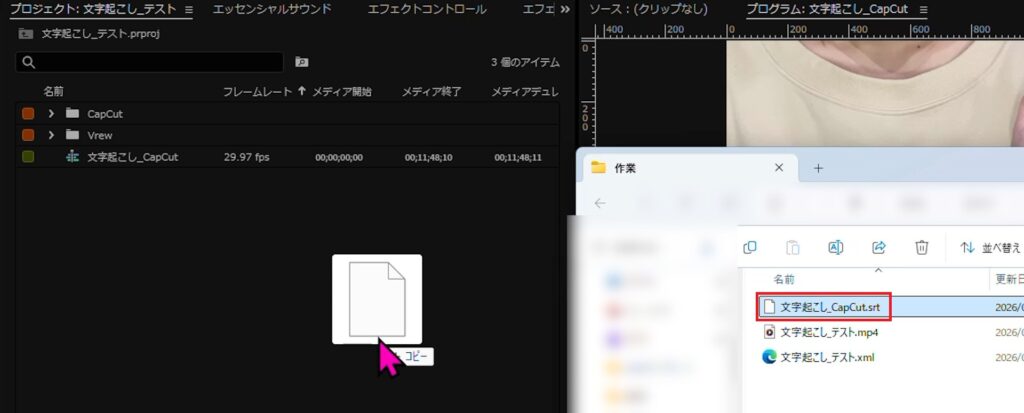Open the 文字起こし_テスト.mp4 video file icon

[769, 332]
